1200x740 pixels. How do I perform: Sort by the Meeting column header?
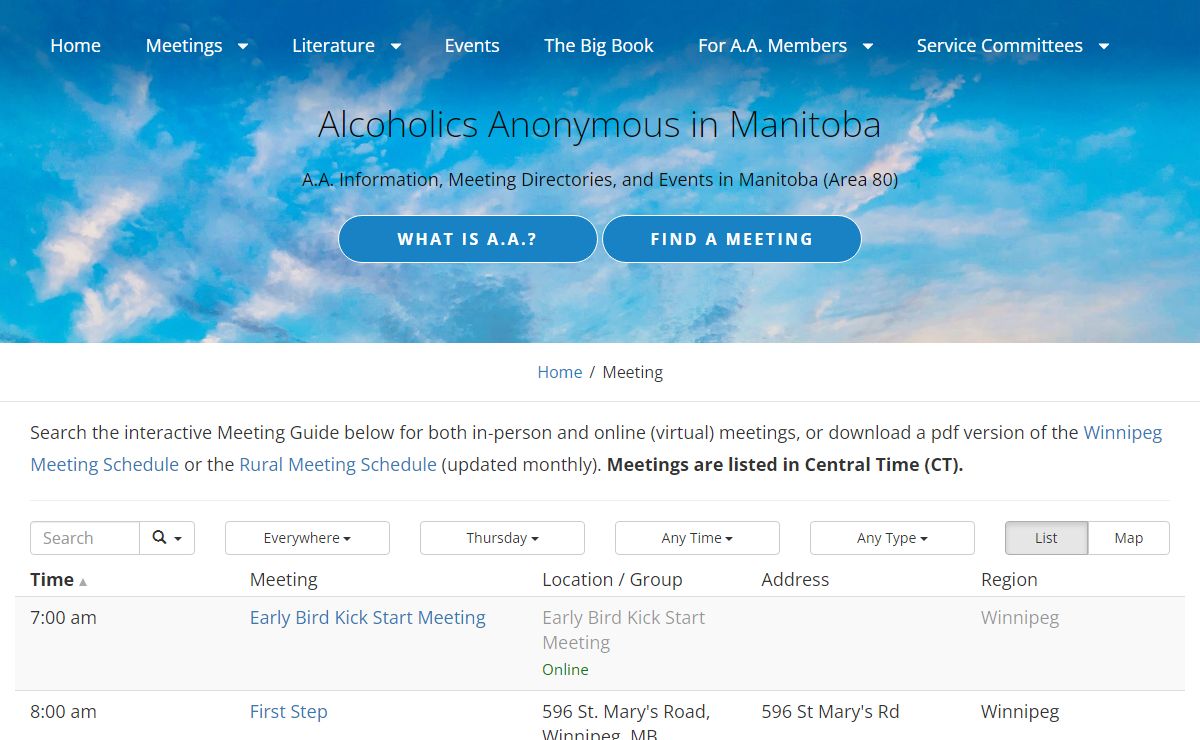coord(284,580)
